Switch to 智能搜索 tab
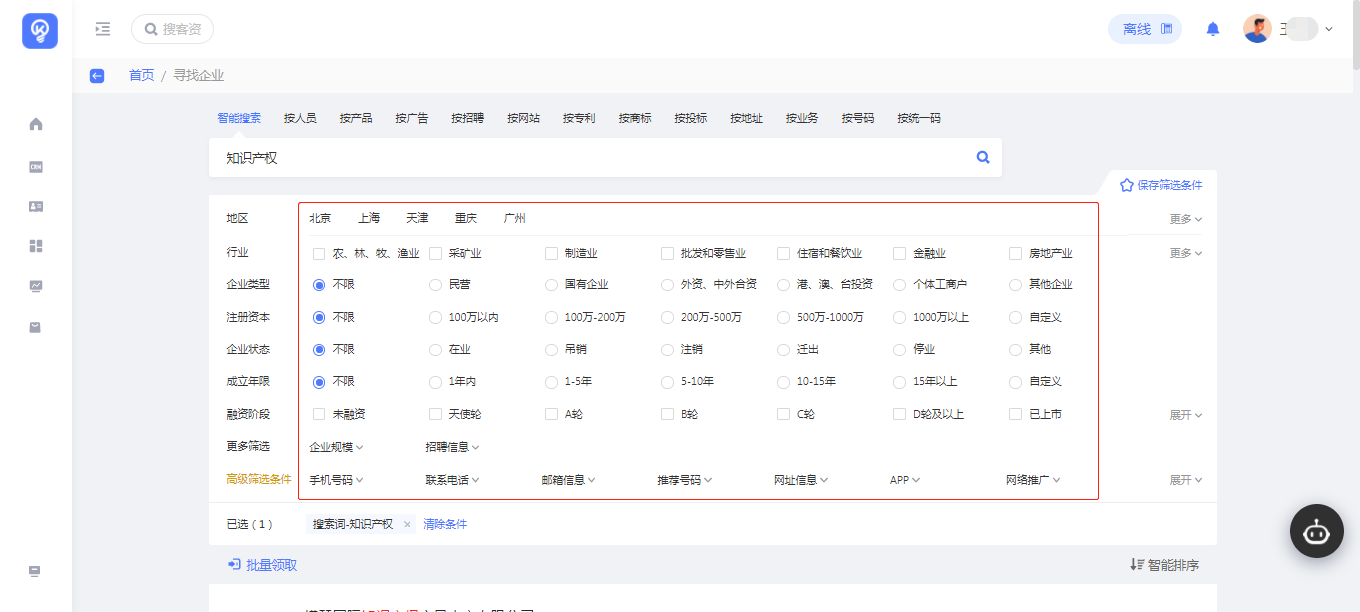The width and height of the screenshot is (1360, 612). (x=239, y=118)
